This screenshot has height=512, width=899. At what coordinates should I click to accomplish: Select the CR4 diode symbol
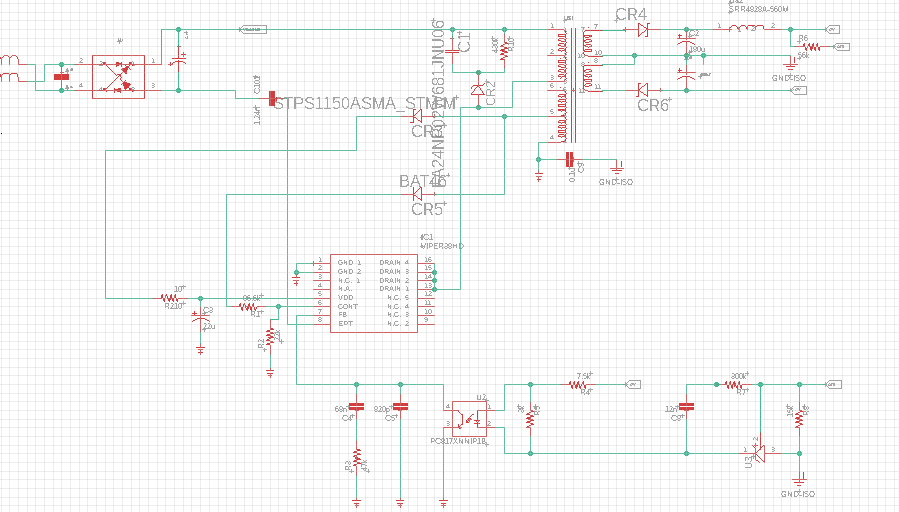click(643, 29)
